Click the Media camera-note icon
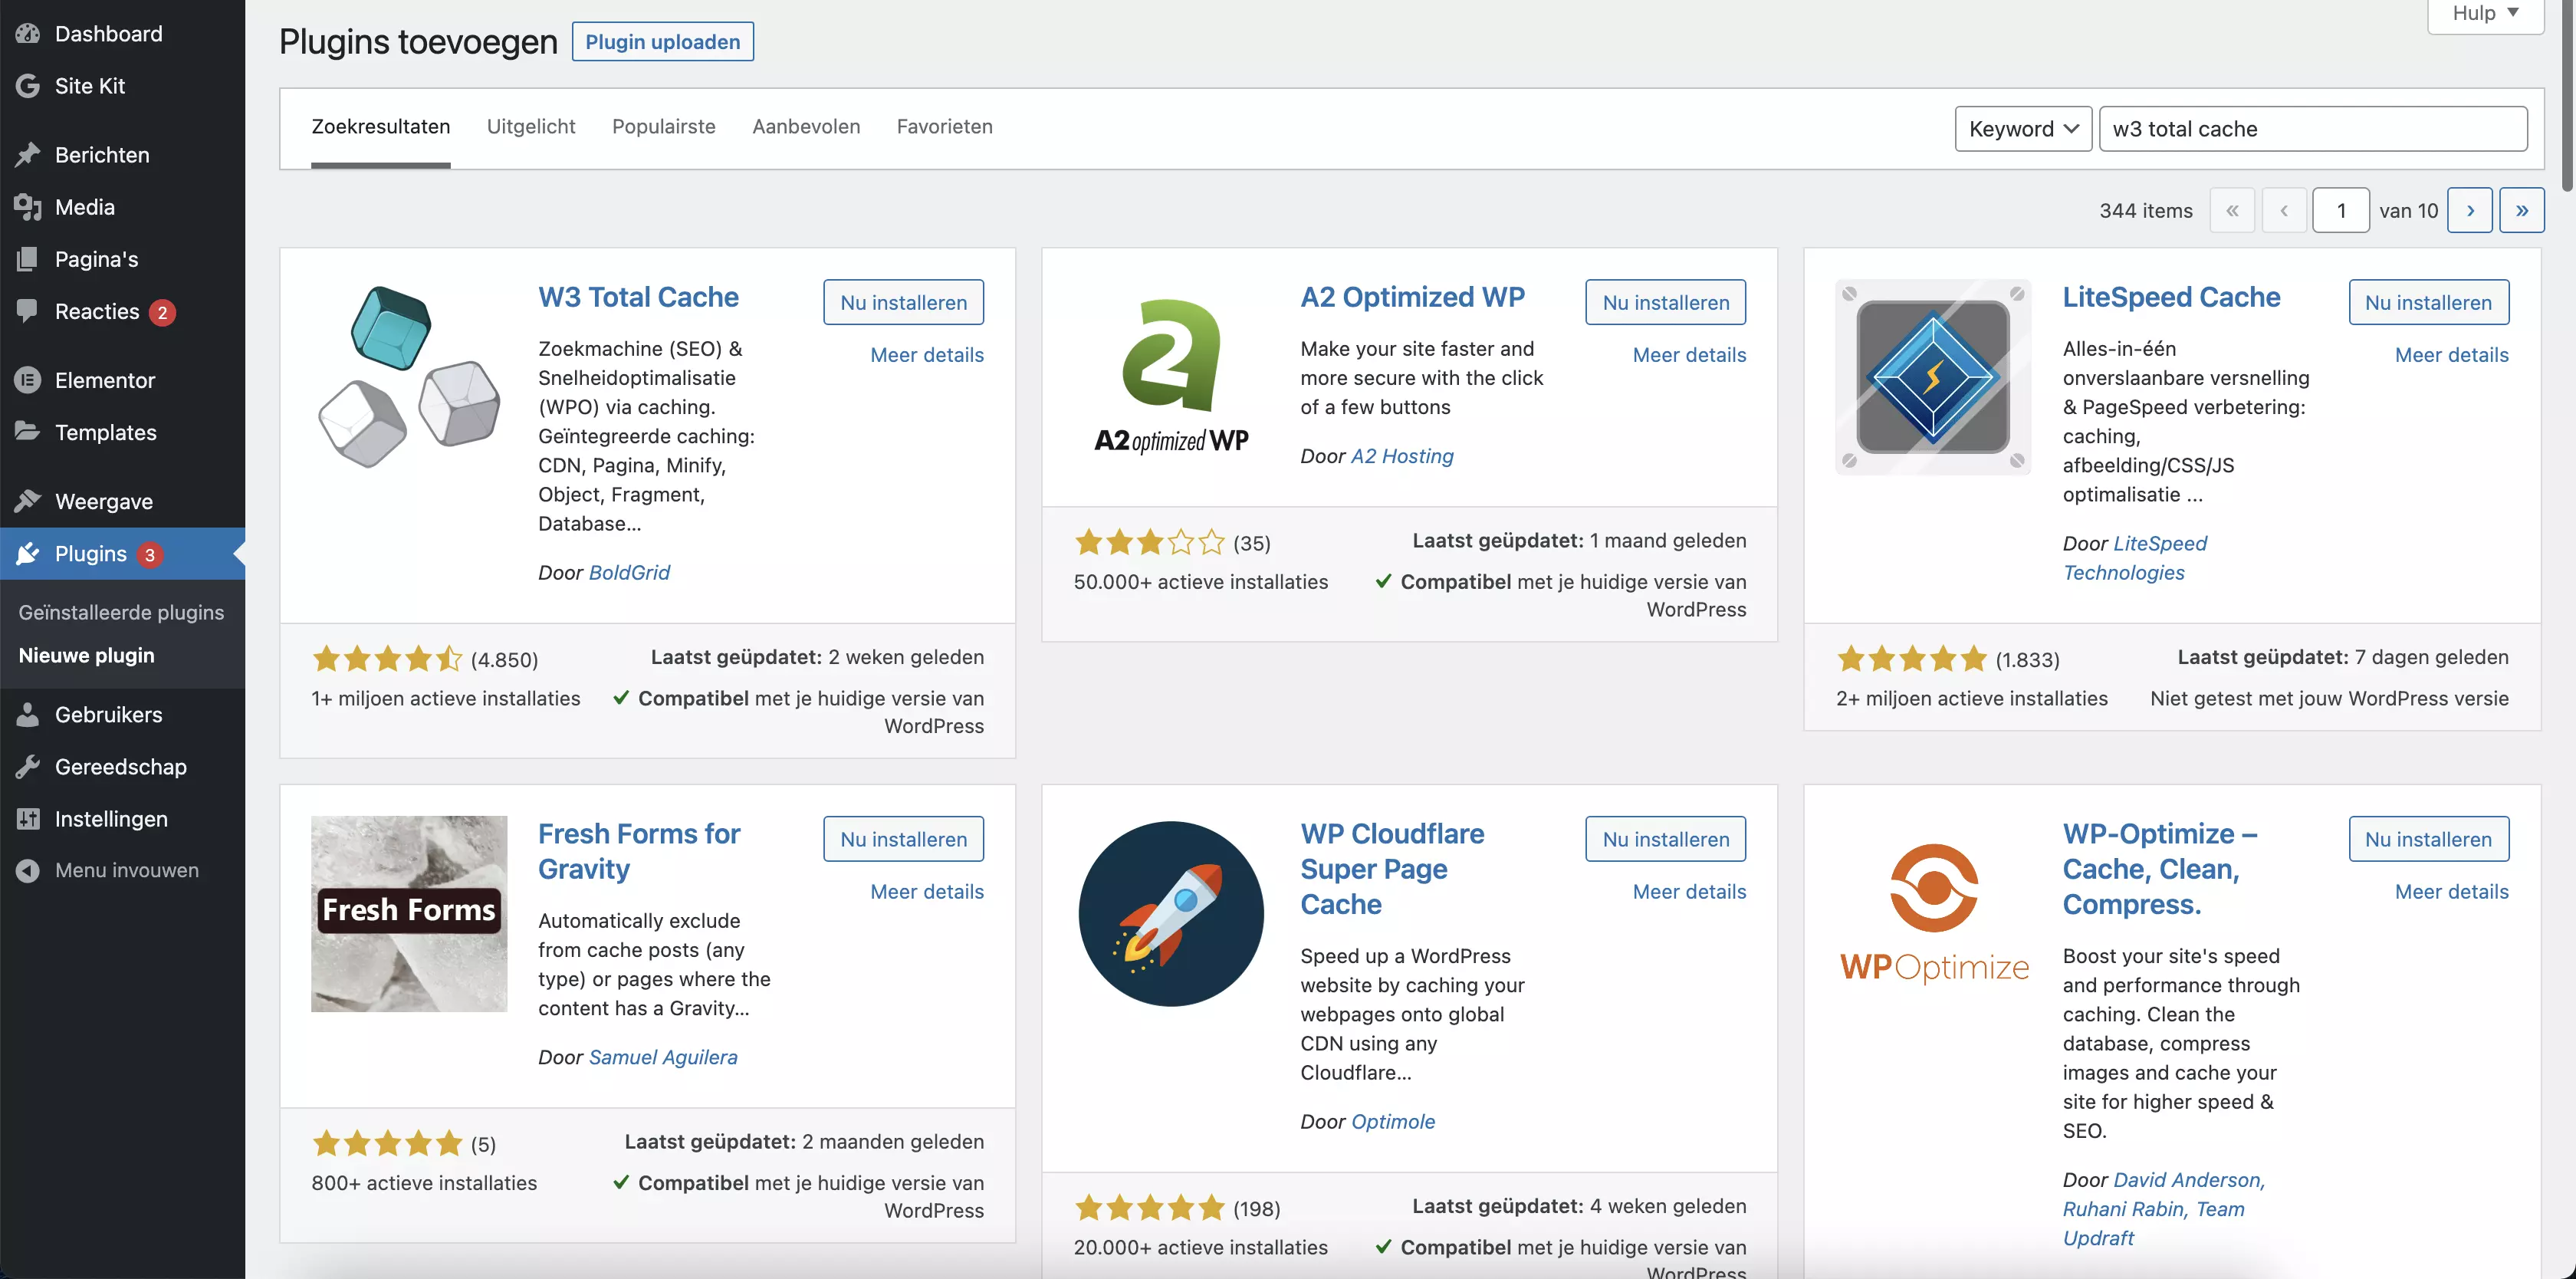The height and width of the screenshot is (1279, 2576). [x=27, y=206]
